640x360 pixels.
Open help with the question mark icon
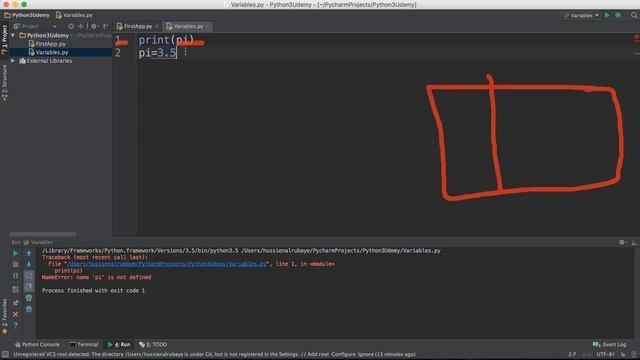pos(16,325)
